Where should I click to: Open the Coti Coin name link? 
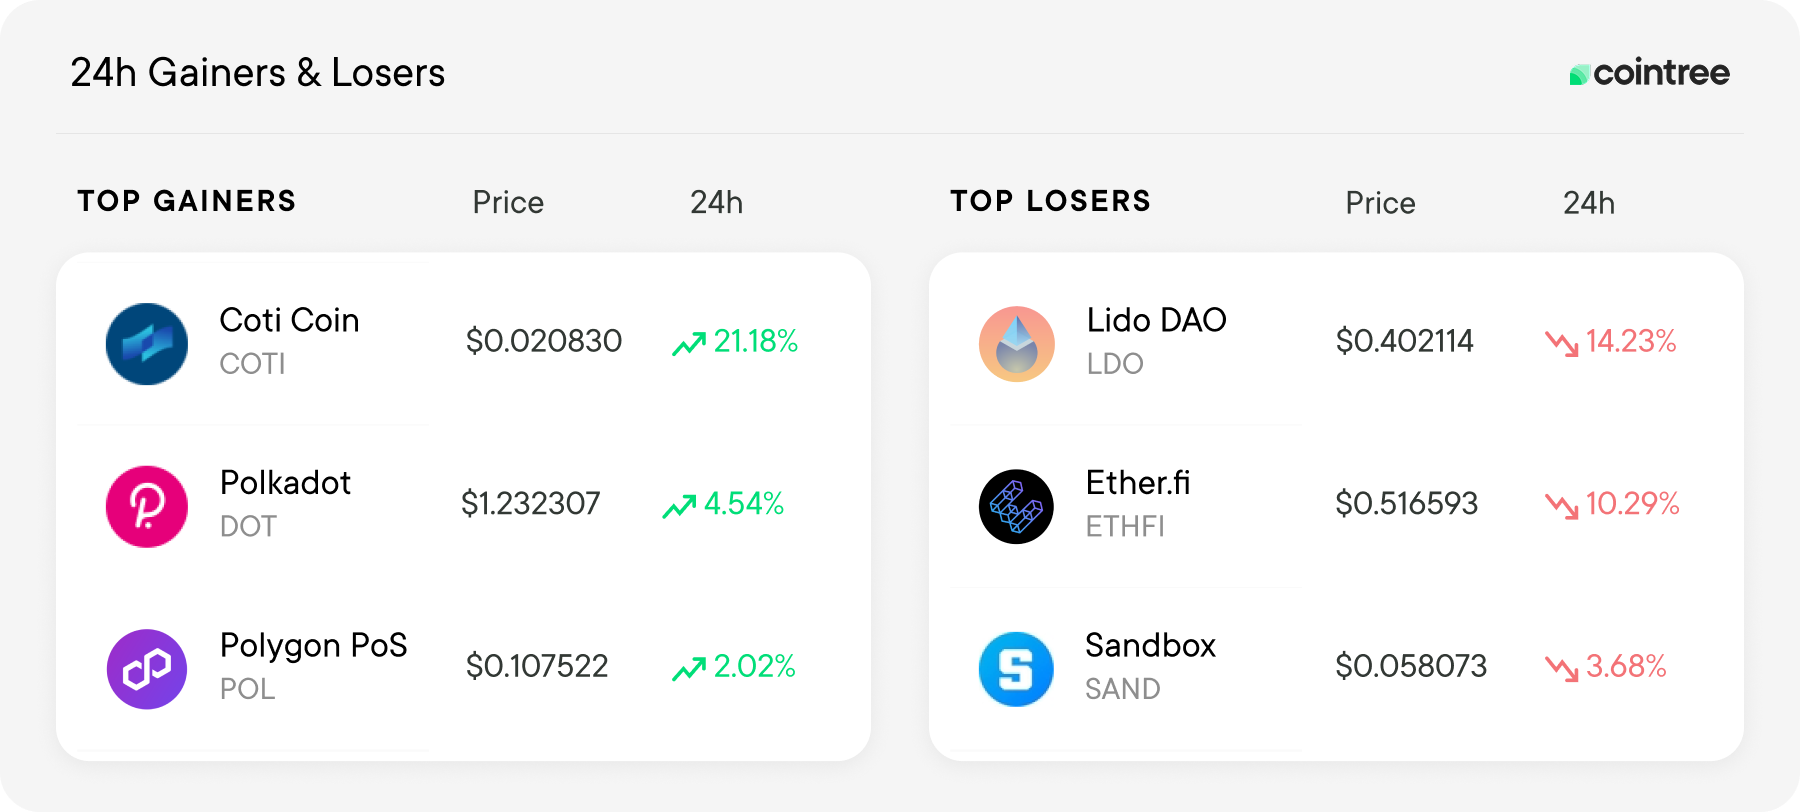[x=289, y=320]
